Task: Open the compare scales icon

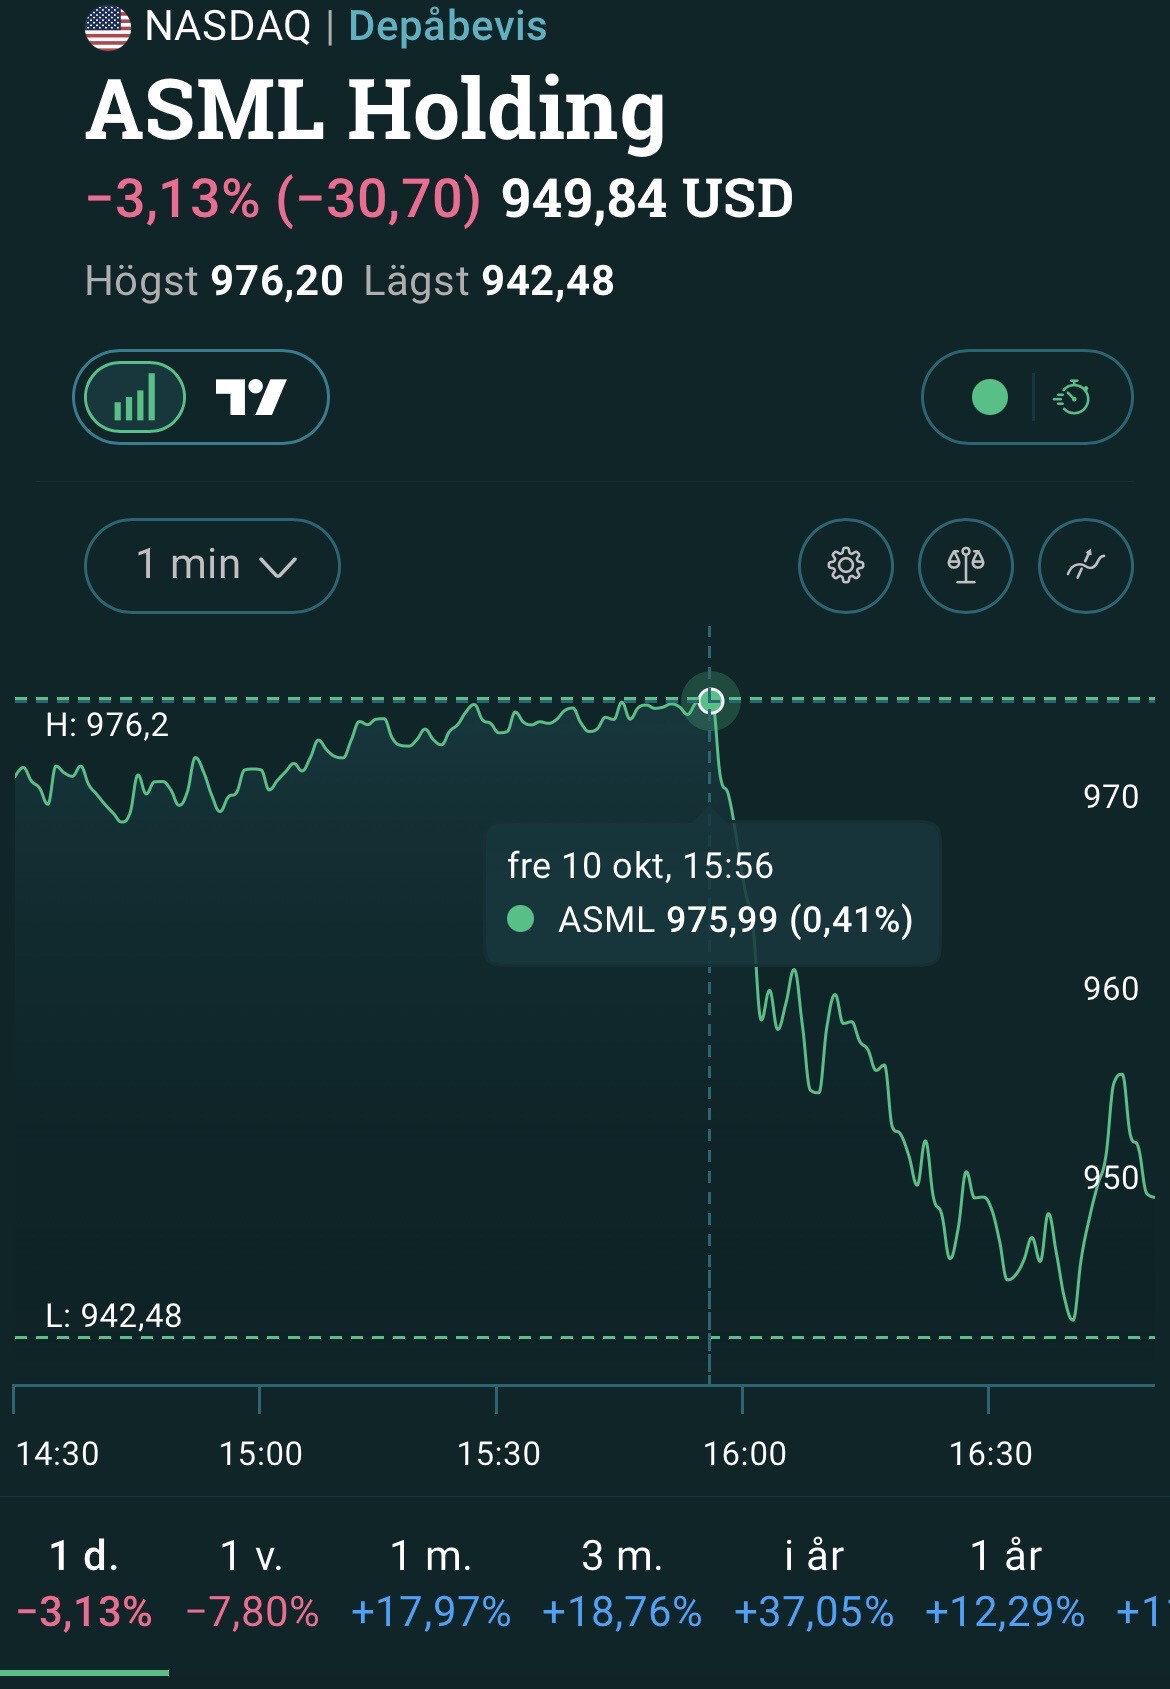Action: (x=965, y=565)
